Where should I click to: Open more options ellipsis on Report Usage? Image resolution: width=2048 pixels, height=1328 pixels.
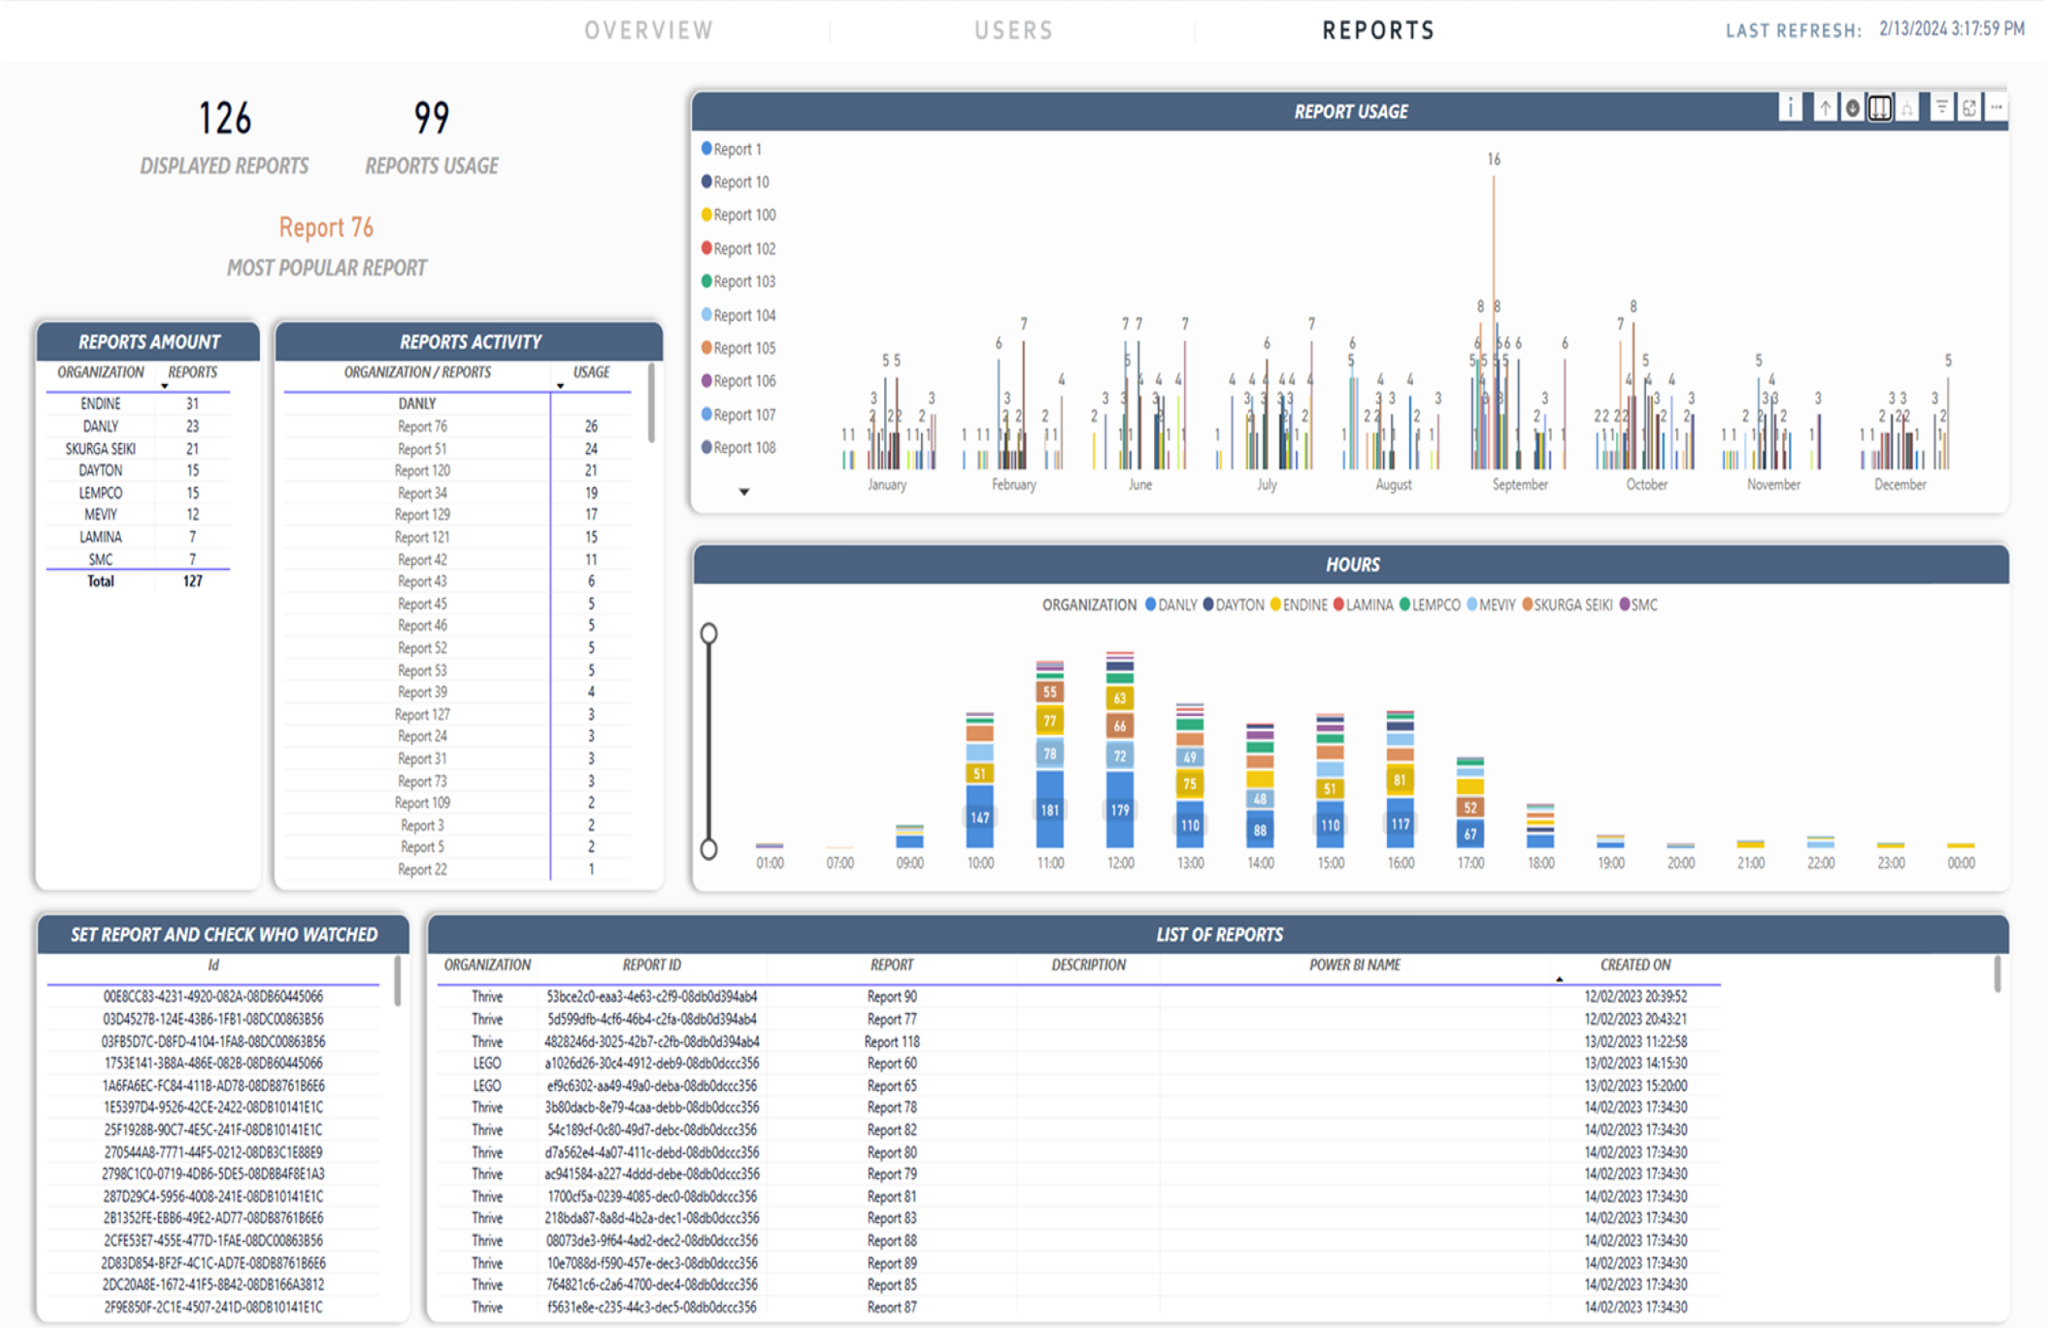point(1996,107)
